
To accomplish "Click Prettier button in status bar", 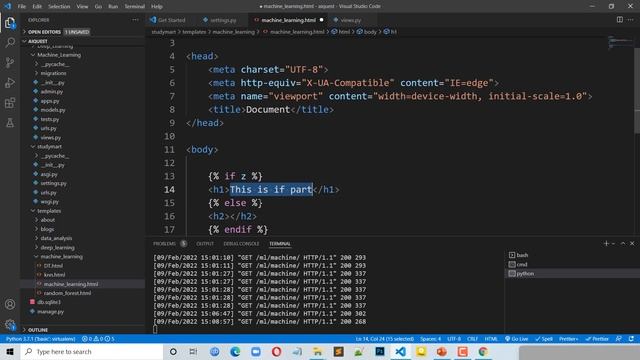I will click(x=597, y=339).
